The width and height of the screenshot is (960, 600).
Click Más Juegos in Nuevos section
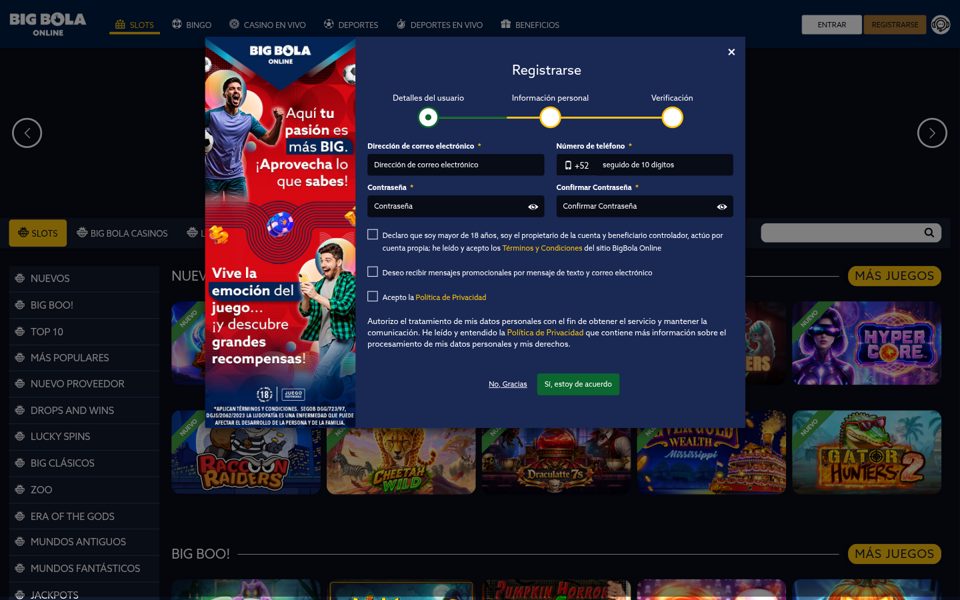pyautogui.click(x=894, y=276)
